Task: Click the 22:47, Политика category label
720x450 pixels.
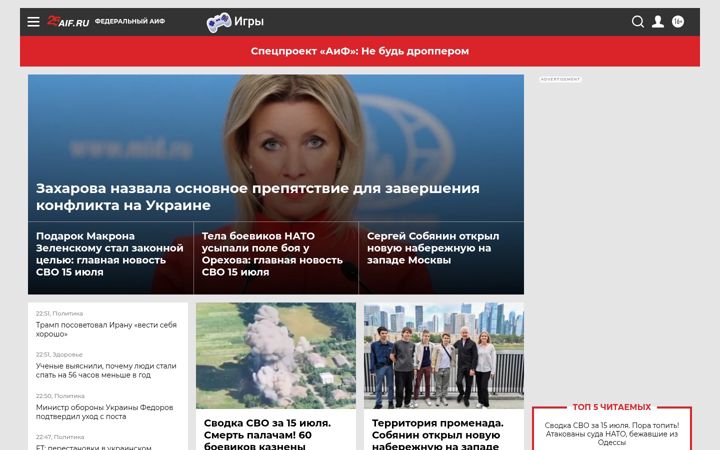Action: (60, 437)
